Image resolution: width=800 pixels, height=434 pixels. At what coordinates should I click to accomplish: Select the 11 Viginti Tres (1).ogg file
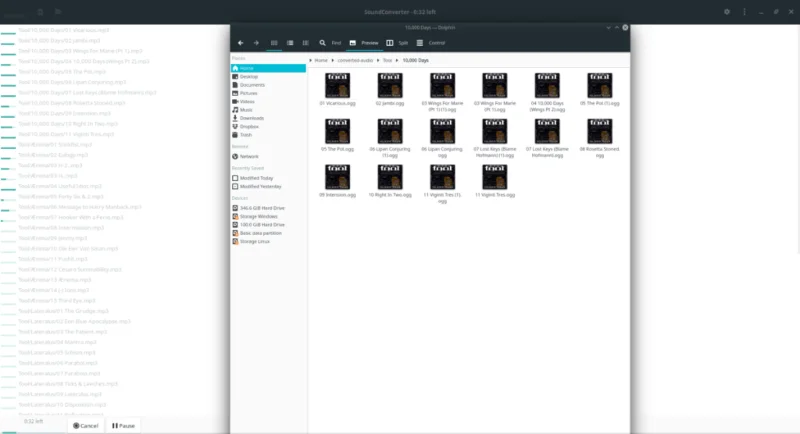(x=442, y=184)
